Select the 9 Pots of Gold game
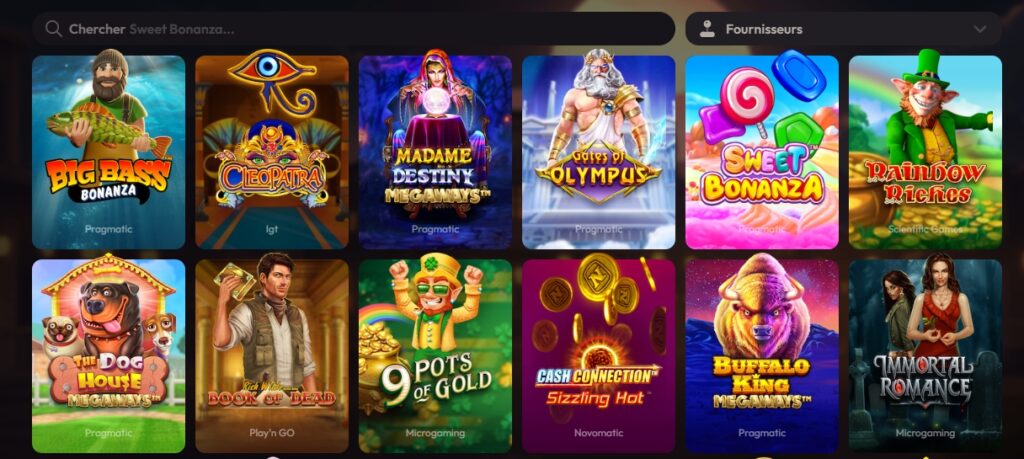 (435, 356)
